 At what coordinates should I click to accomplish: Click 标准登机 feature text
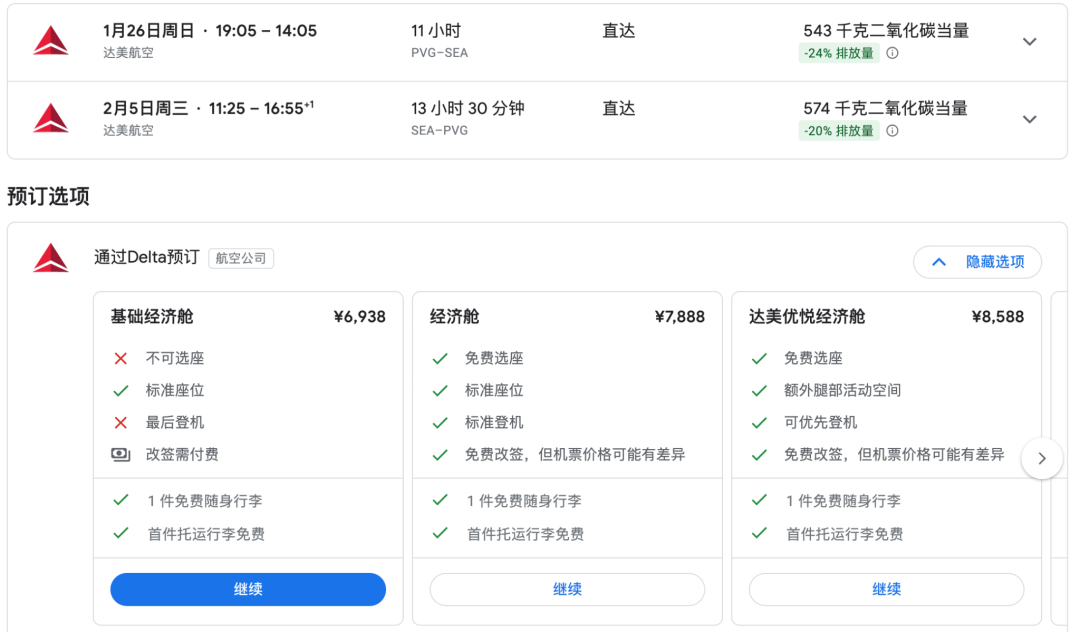point(494,423)
